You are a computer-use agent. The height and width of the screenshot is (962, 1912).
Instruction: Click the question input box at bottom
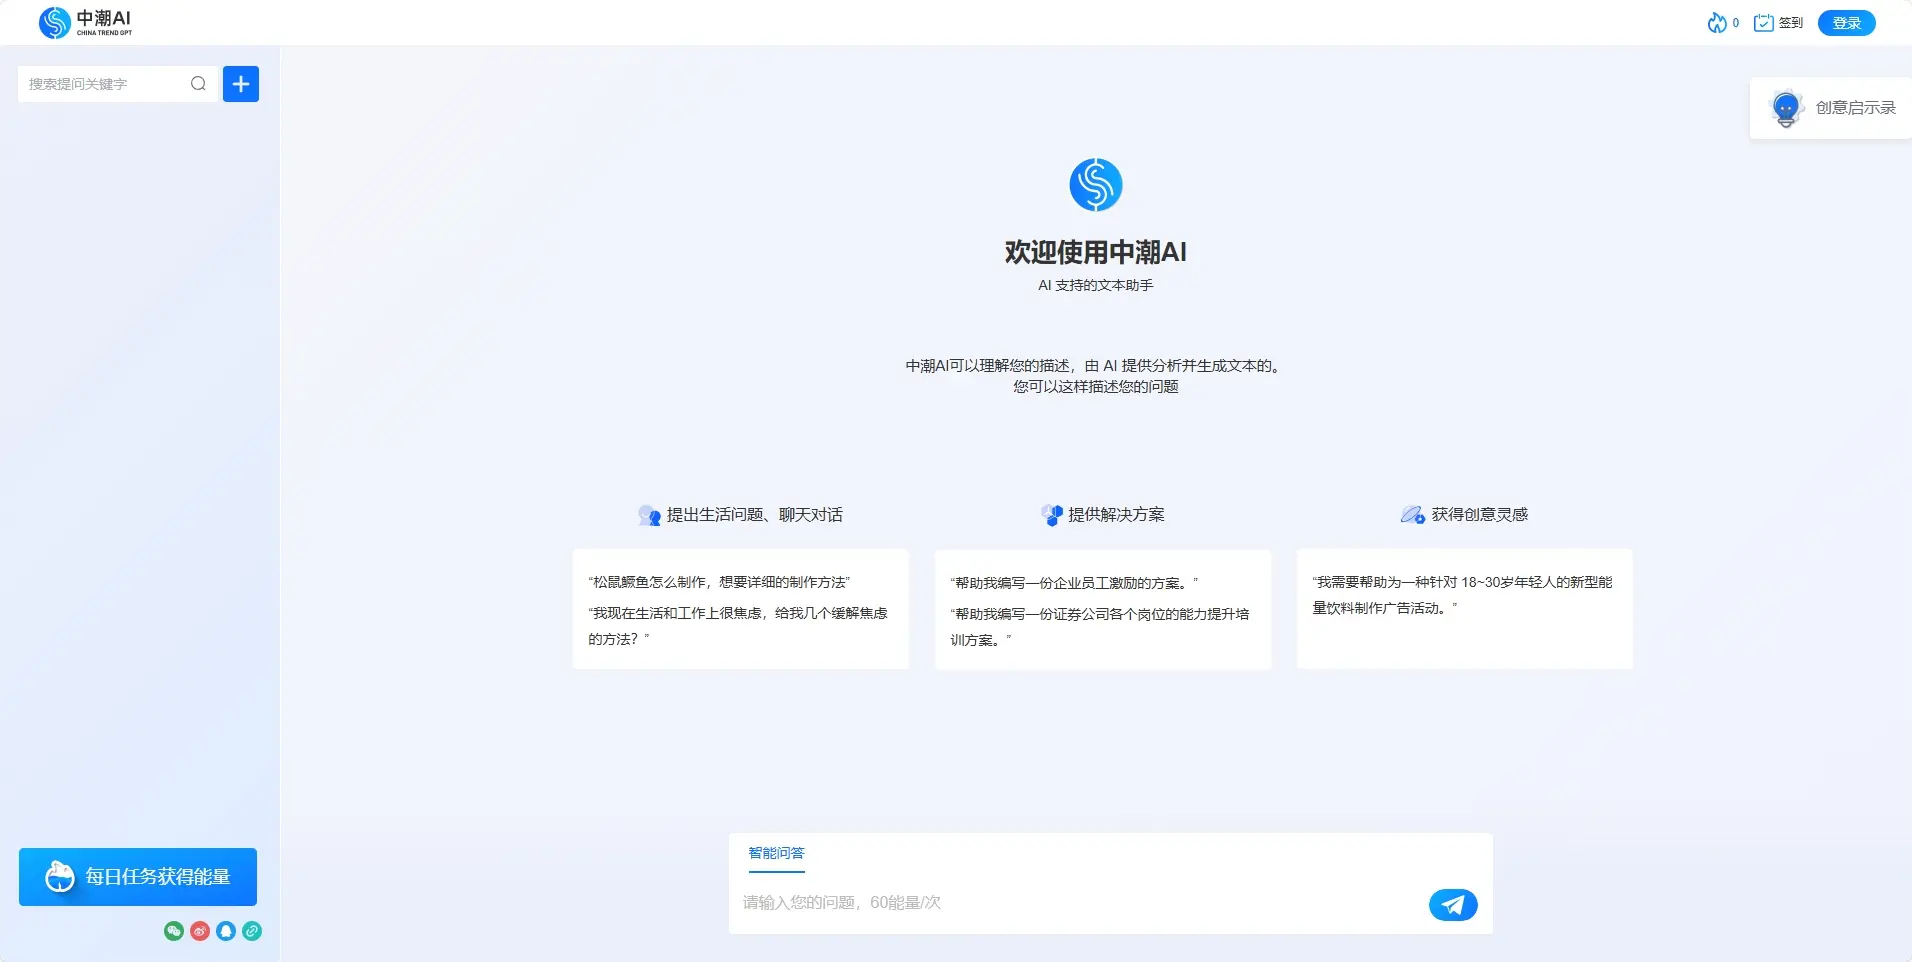click(x=1000, y=903)
